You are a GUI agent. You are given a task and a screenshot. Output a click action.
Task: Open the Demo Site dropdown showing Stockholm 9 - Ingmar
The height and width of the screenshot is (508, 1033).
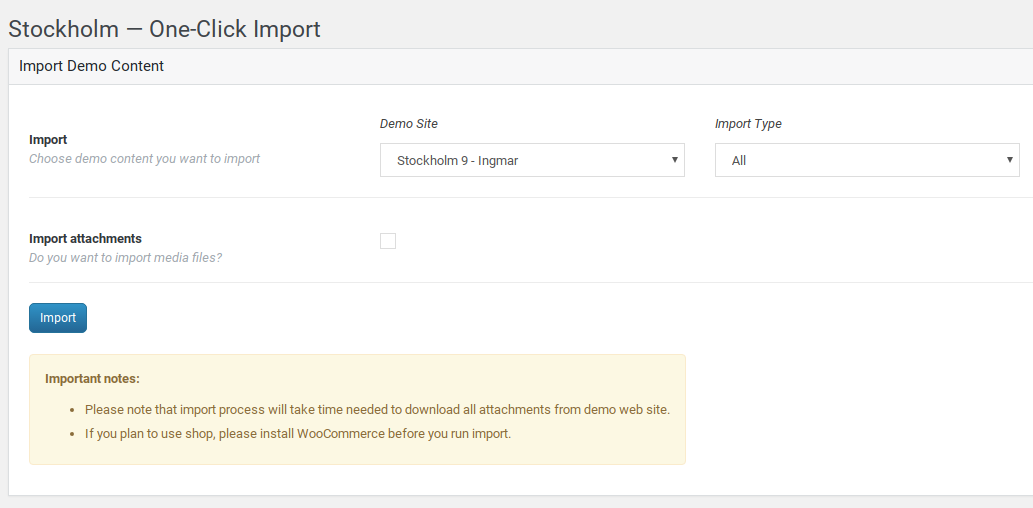[532, 160]
